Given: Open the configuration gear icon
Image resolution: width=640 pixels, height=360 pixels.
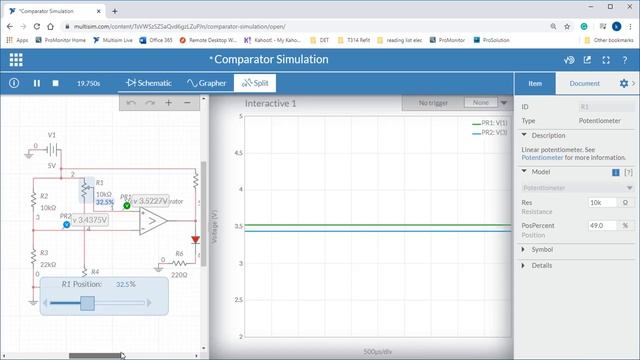Looking at the screenshot, I should click(624, 84).
